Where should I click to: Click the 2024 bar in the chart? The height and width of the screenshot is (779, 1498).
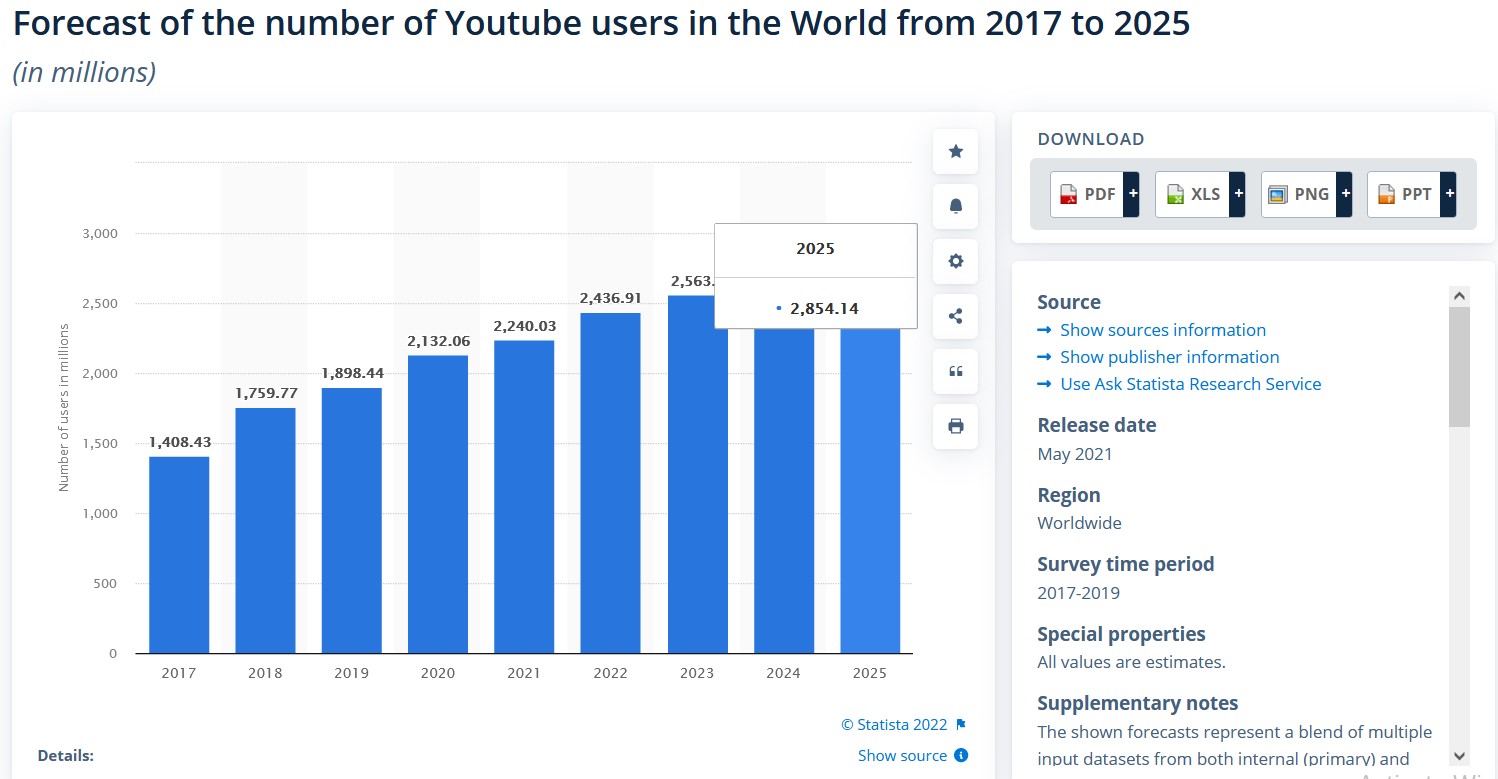point(784,490)
